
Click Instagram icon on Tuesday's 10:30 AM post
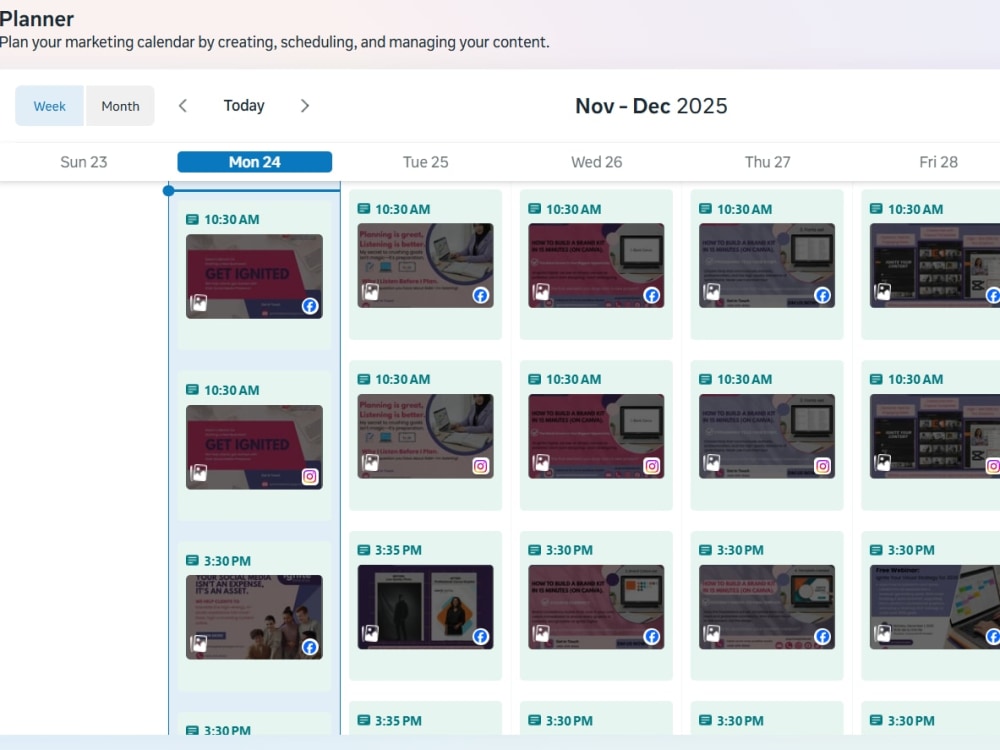click(481, 466)
